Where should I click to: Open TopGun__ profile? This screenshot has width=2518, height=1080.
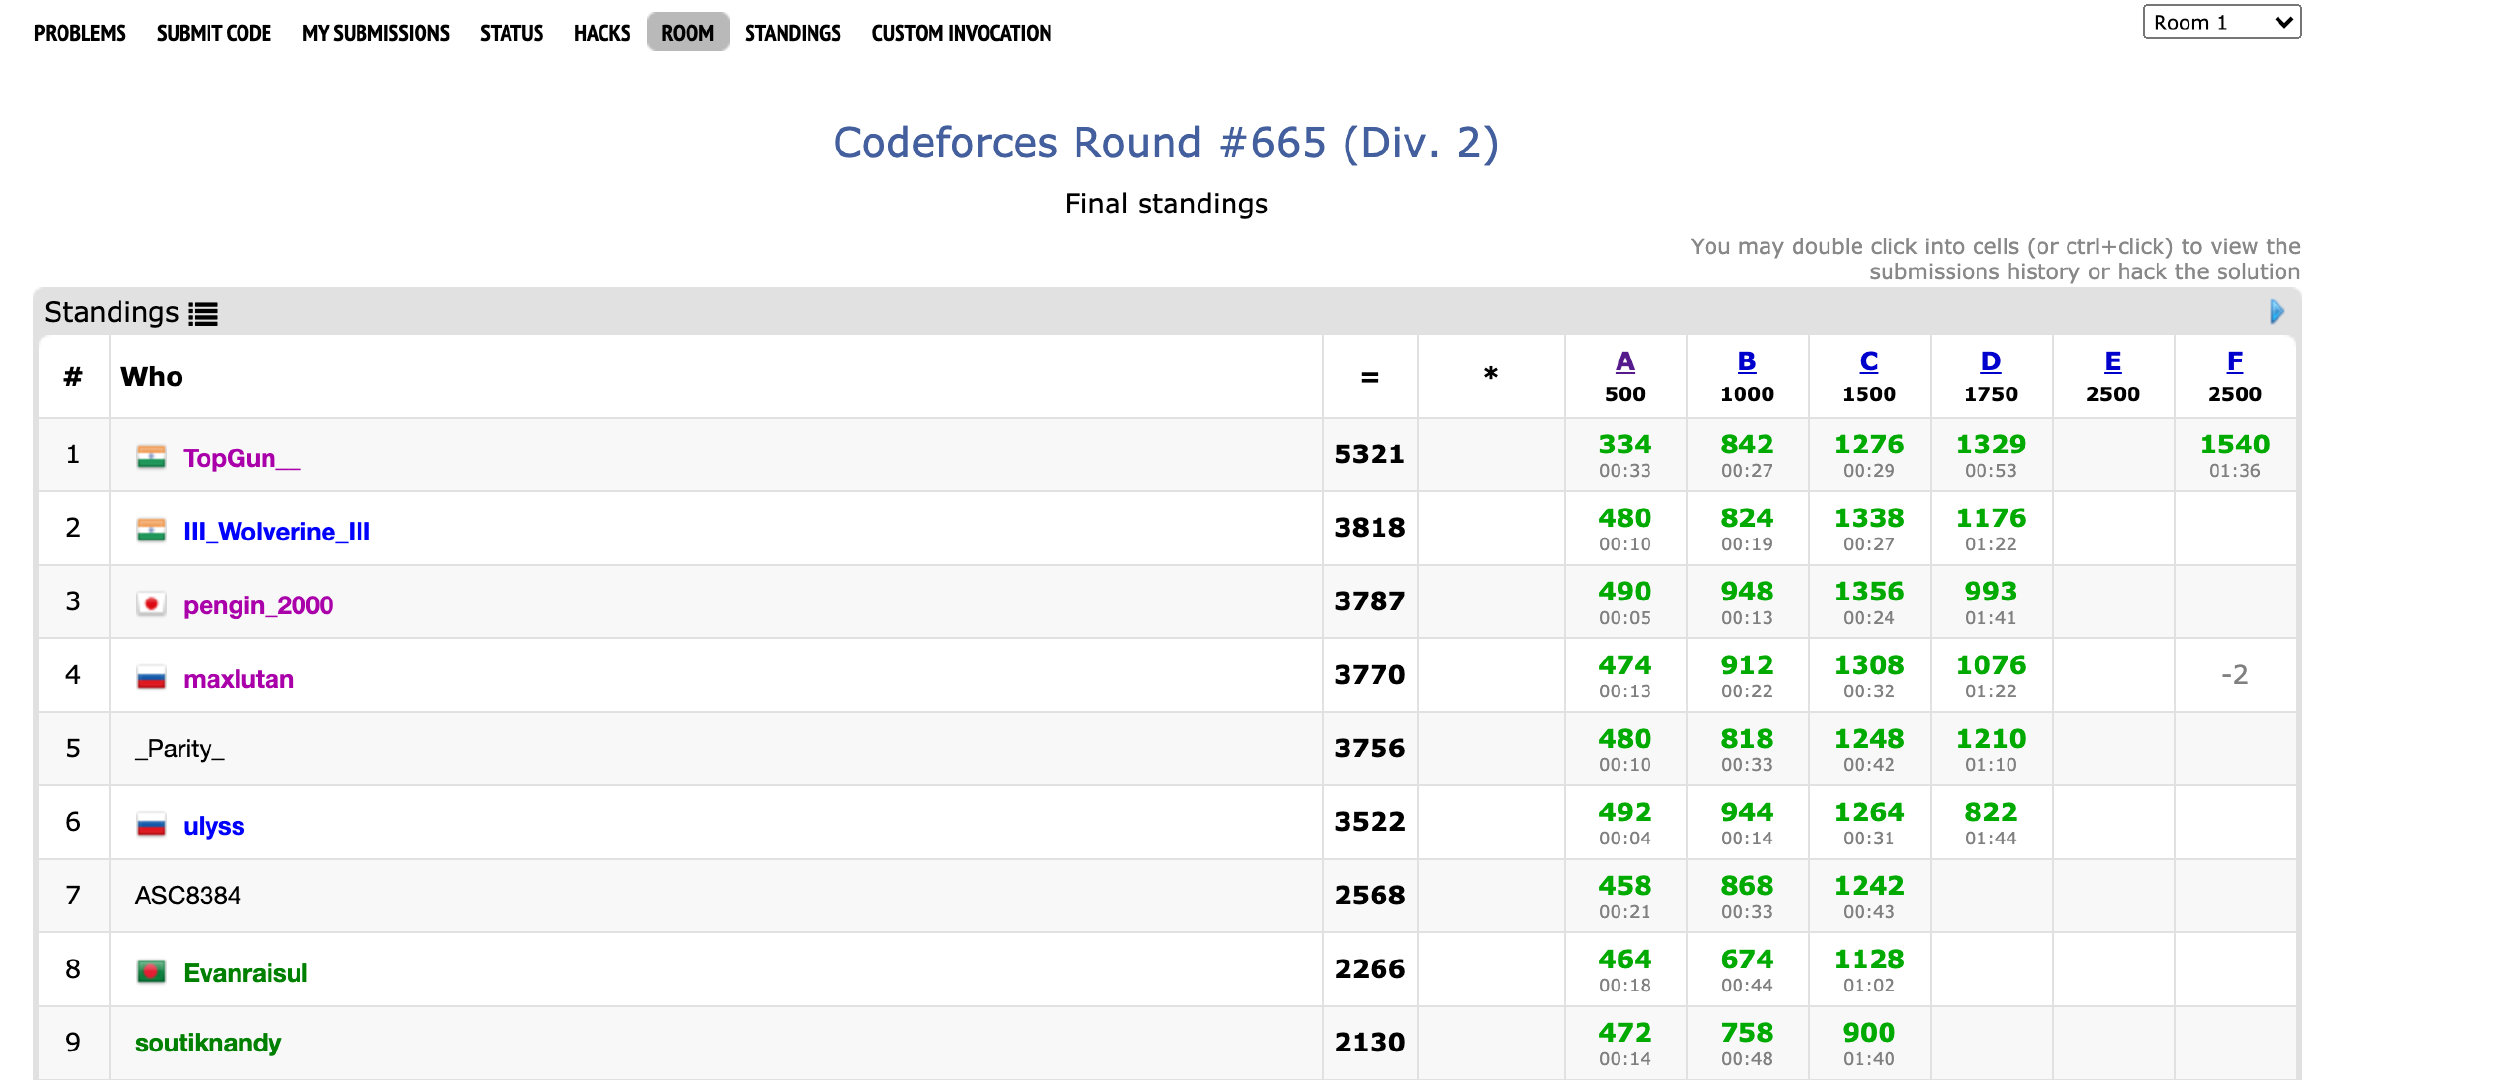[241, 458]
